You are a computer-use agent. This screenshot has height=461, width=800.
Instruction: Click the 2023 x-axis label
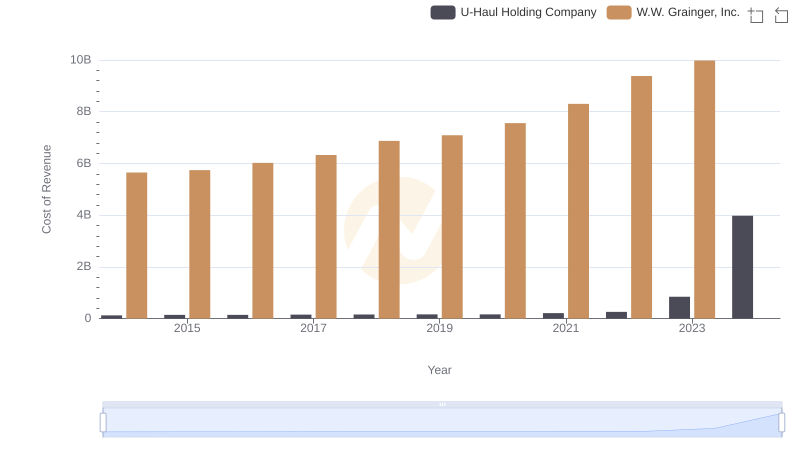[x=692, y=328]
